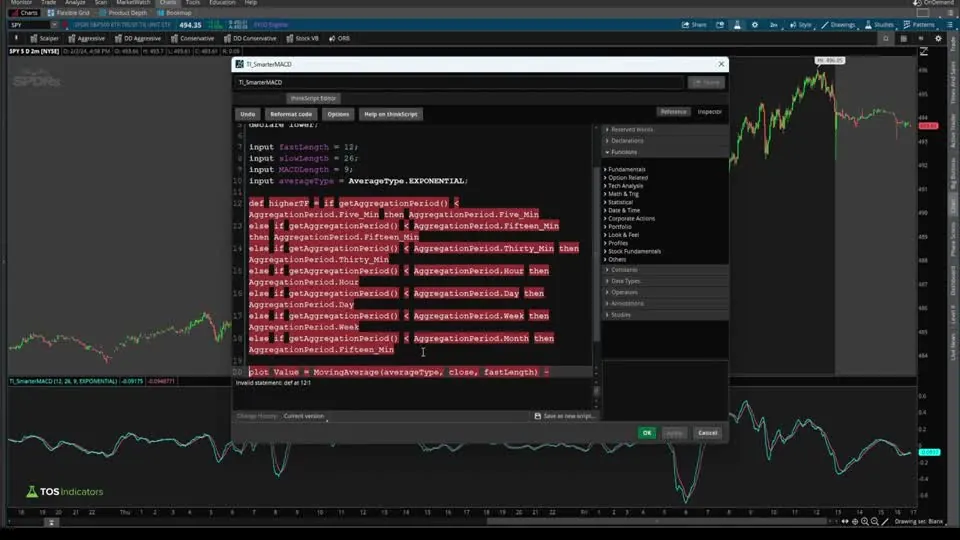Click zoom-in magnifier at chart bottom right

click(864, 522)
